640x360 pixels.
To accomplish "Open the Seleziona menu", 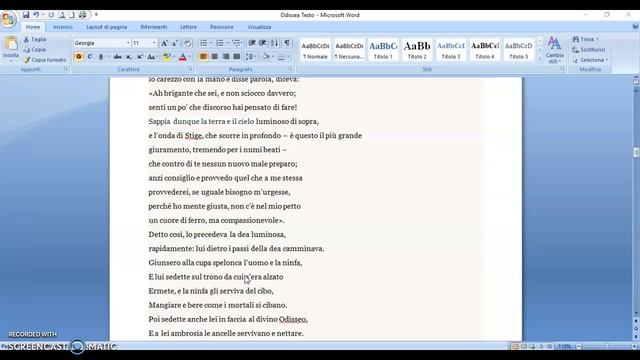I will click(x=590, y=60).
